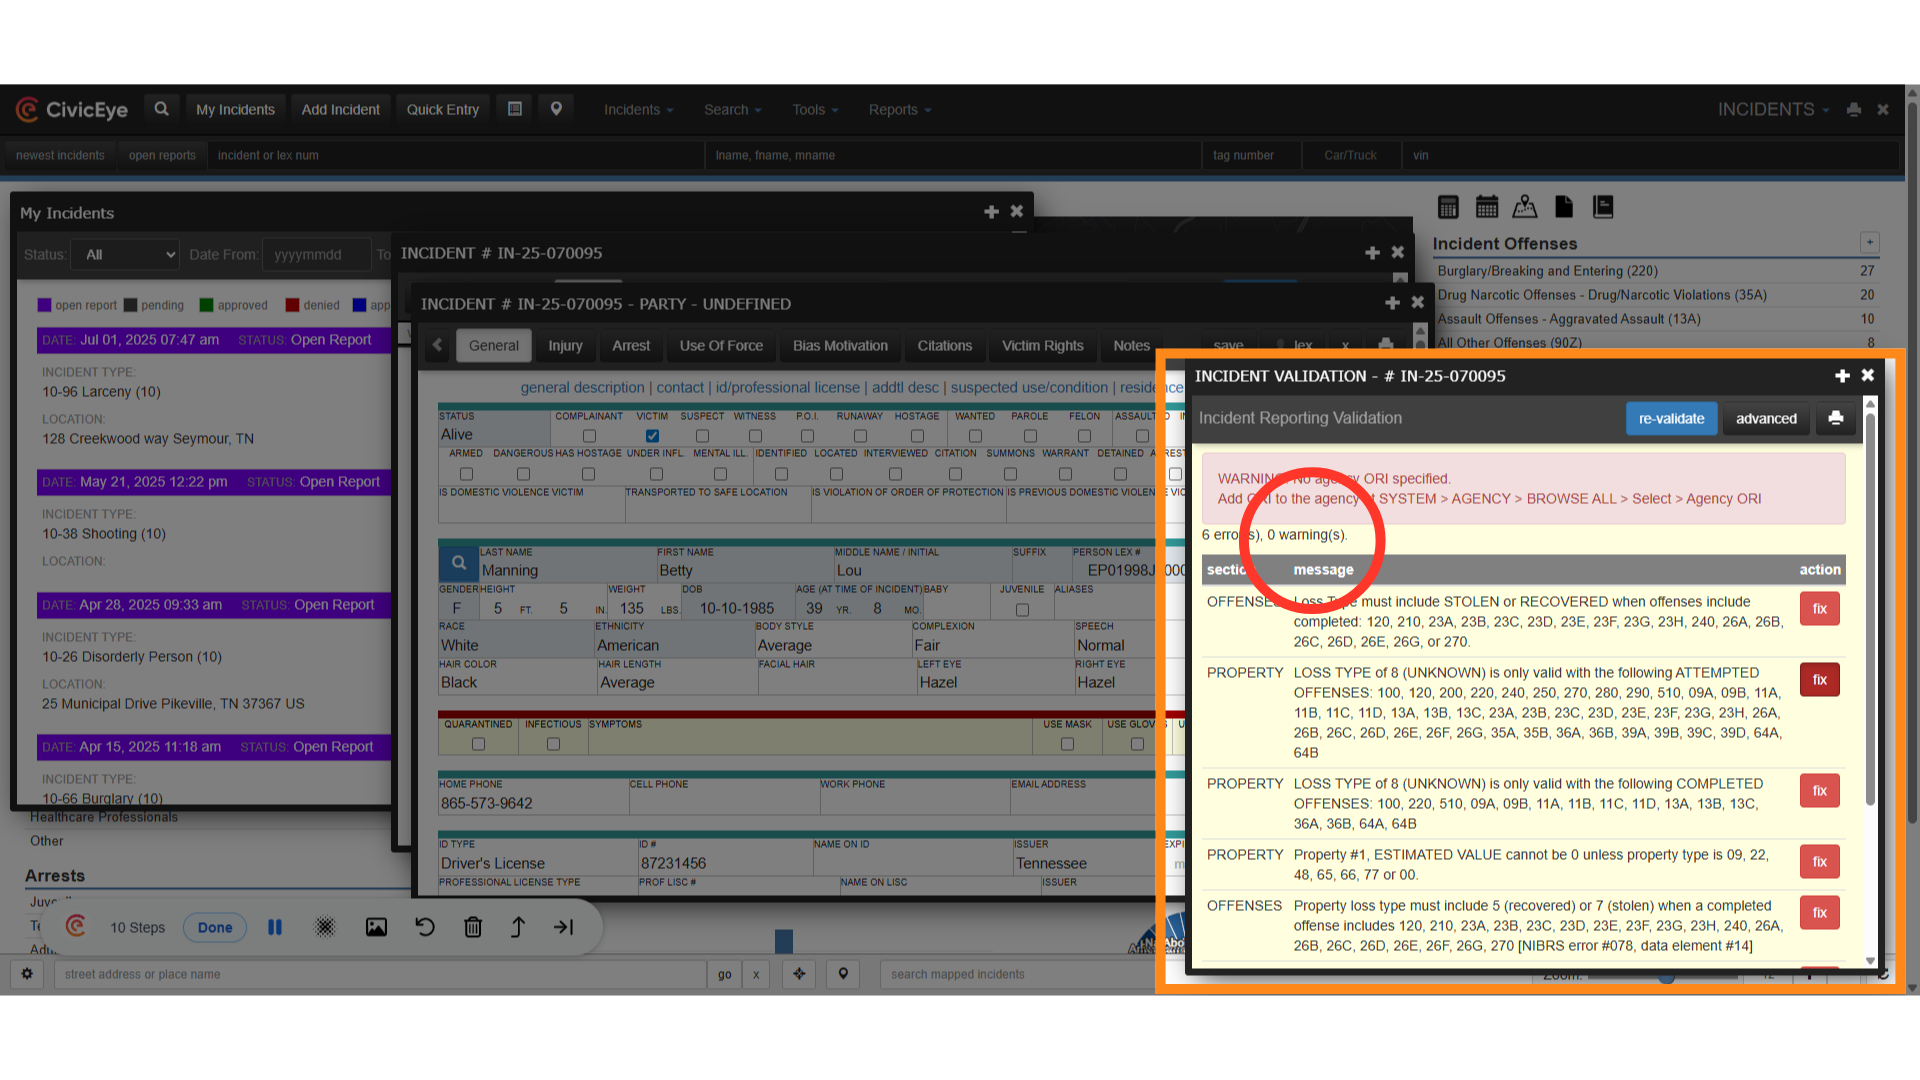Viewport: 1920px width, 1080px height.
Task: Open the Reports dropdown menu
Action: (x=900, y=110)
